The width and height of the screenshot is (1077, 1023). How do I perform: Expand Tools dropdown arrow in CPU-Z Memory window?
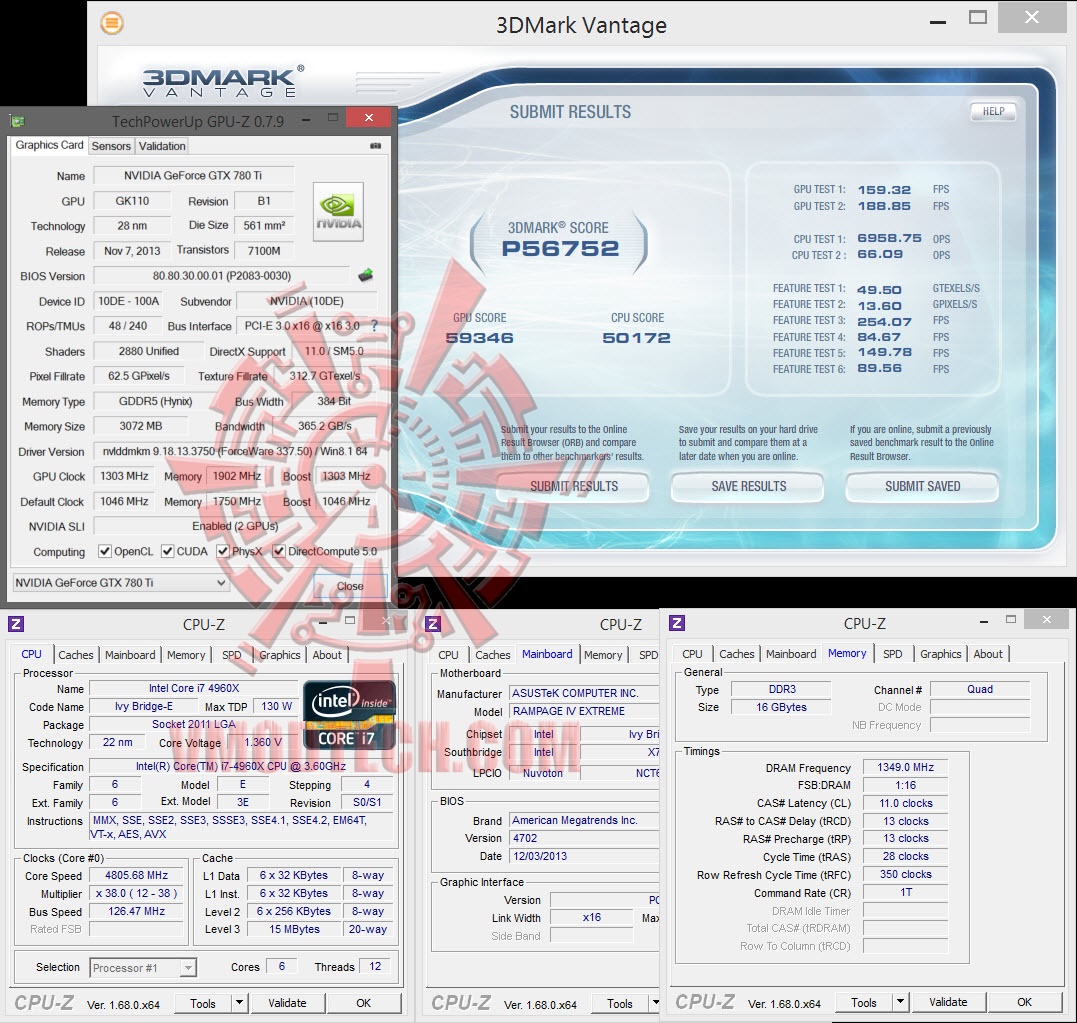coord(900,1002)
